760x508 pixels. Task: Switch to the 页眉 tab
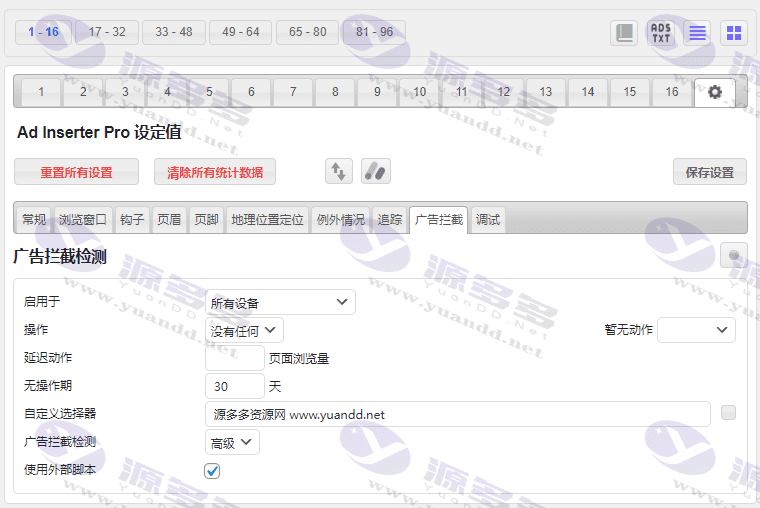169,220
